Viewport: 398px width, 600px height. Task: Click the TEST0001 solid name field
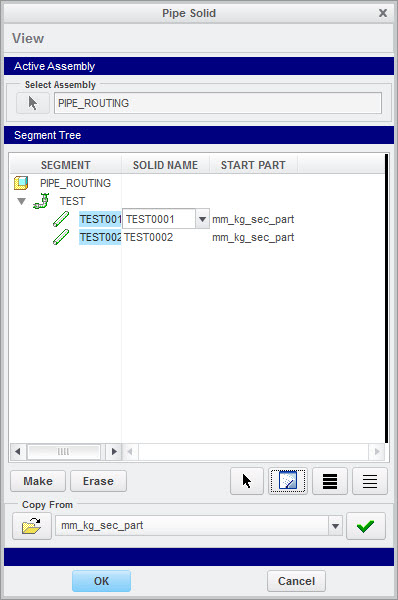pyautogui.click(x=159, y=219)
